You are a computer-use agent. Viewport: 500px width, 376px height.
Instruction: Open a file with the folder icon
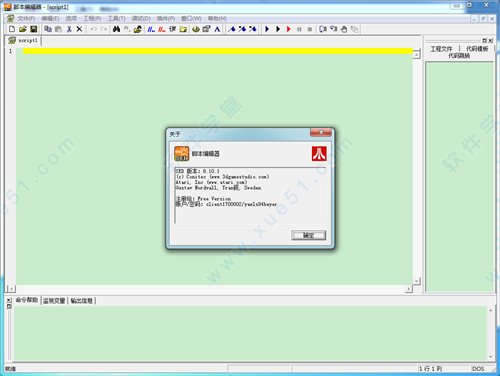(23, 29)
